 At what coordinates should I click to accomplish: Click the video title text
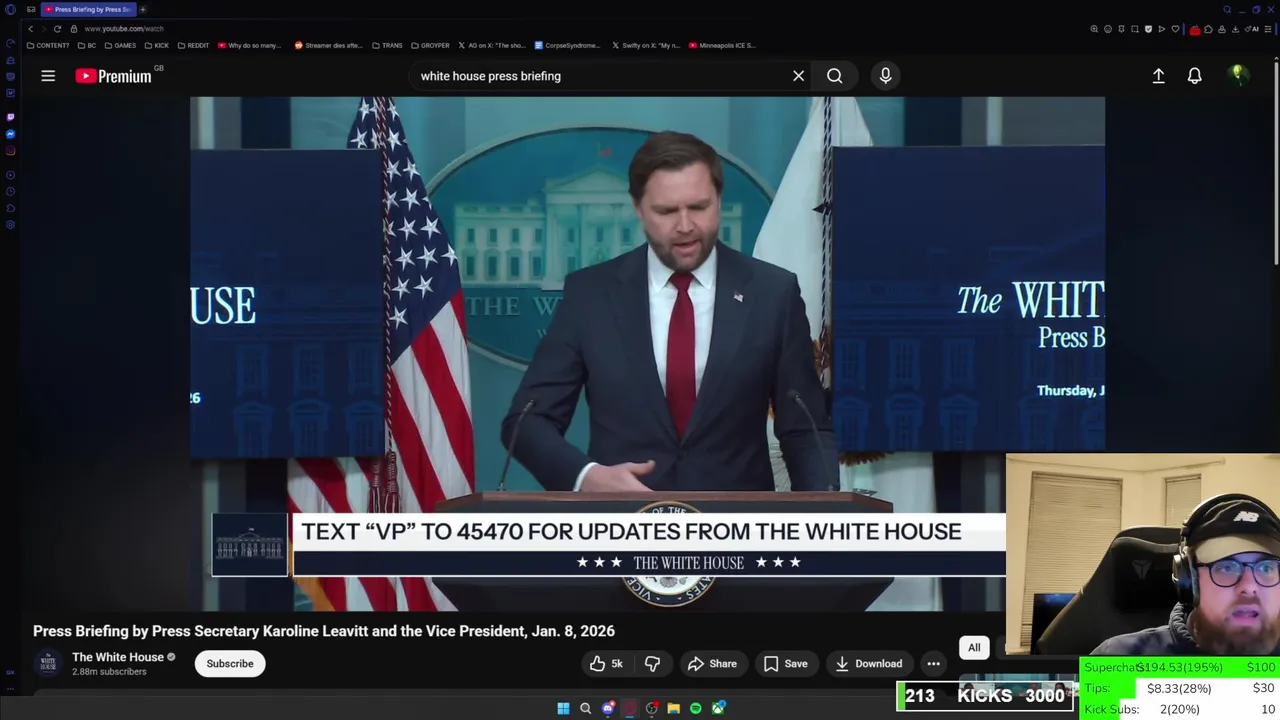[324, 631]
